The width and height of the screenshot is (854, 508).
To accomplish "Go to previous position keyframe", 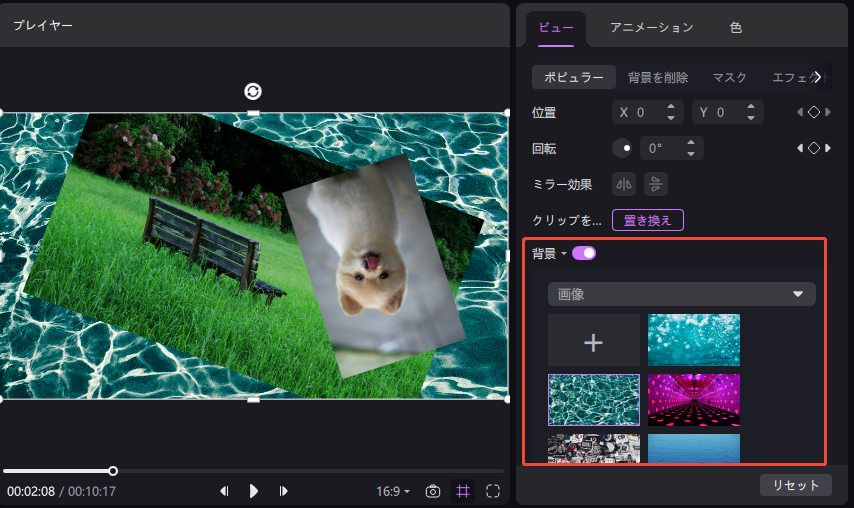I will click(x=800, y=112).
